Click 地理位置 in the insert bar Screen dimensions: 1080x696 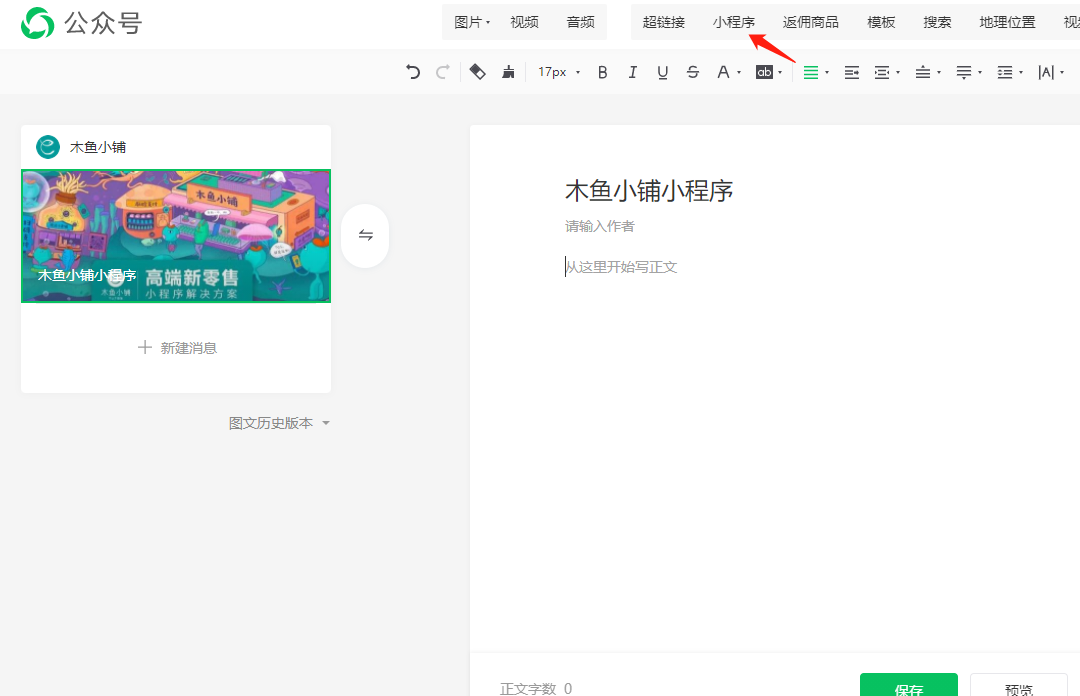[x=1008, y=22]
